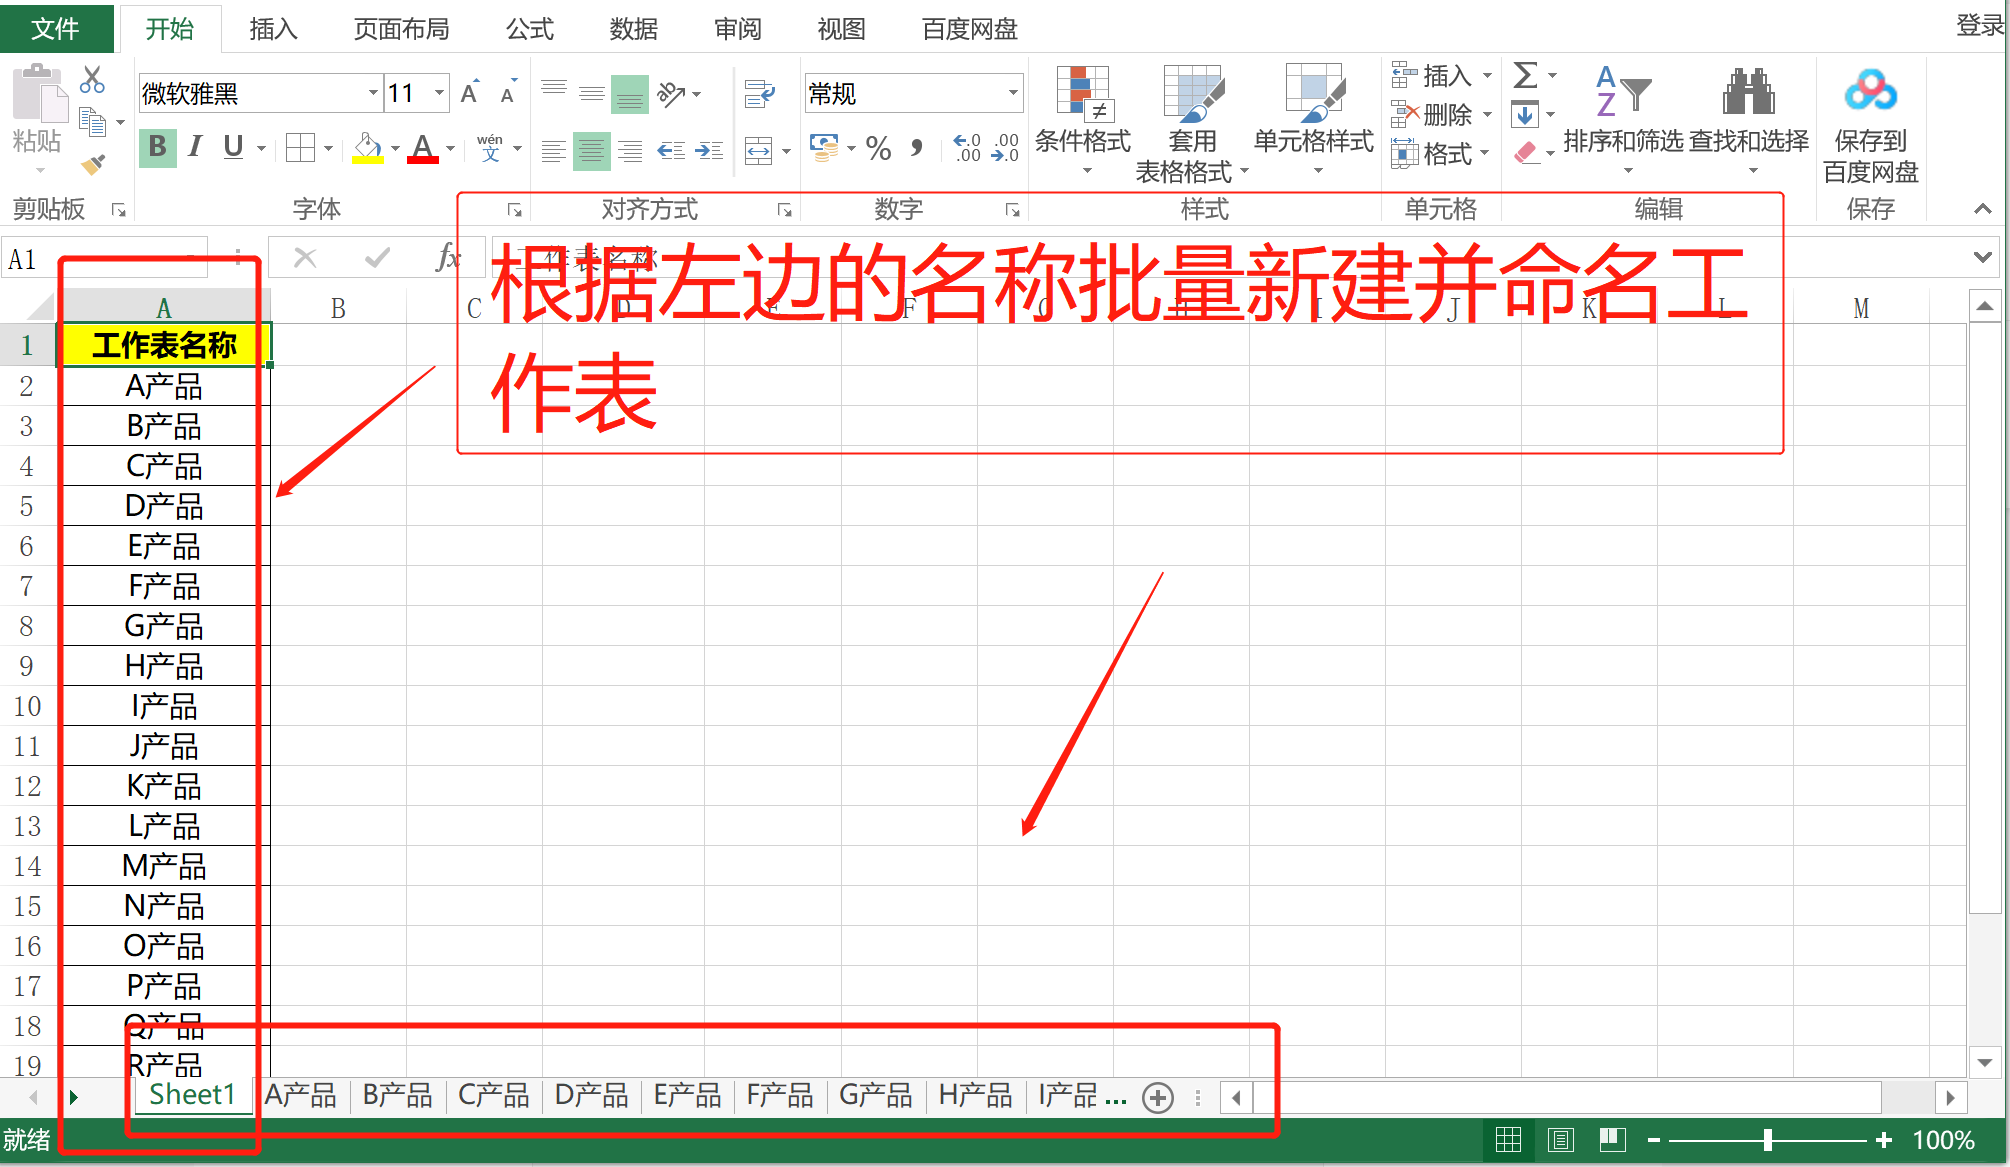The width and height of the screenshot is (2010, 1167).
Task: Click the AutoSum sigma icon
Action: [x=1526, y=75]
